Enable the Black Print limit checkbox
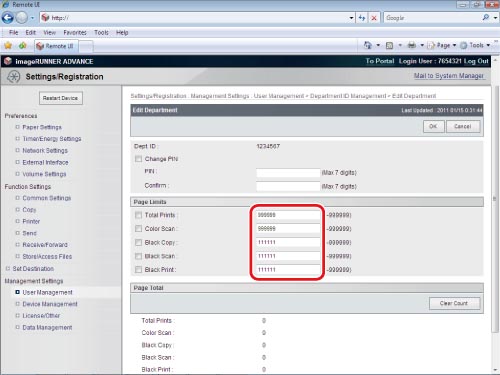This screenshot has height=375, width=500. coord(138,270)
